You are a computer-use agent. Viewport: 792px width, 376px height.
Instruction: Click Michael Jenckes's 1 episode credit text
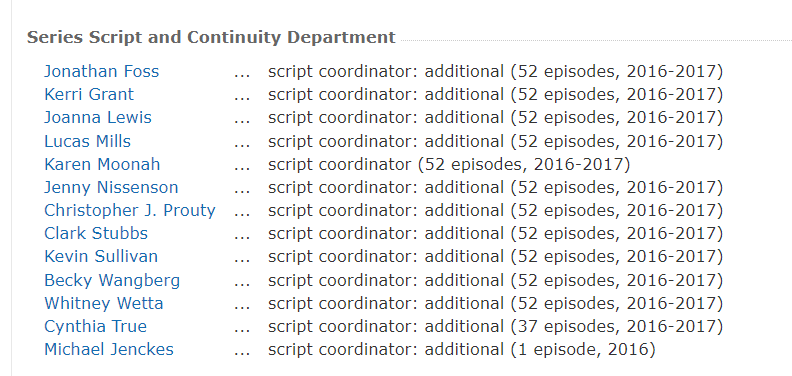pos(462,349)
